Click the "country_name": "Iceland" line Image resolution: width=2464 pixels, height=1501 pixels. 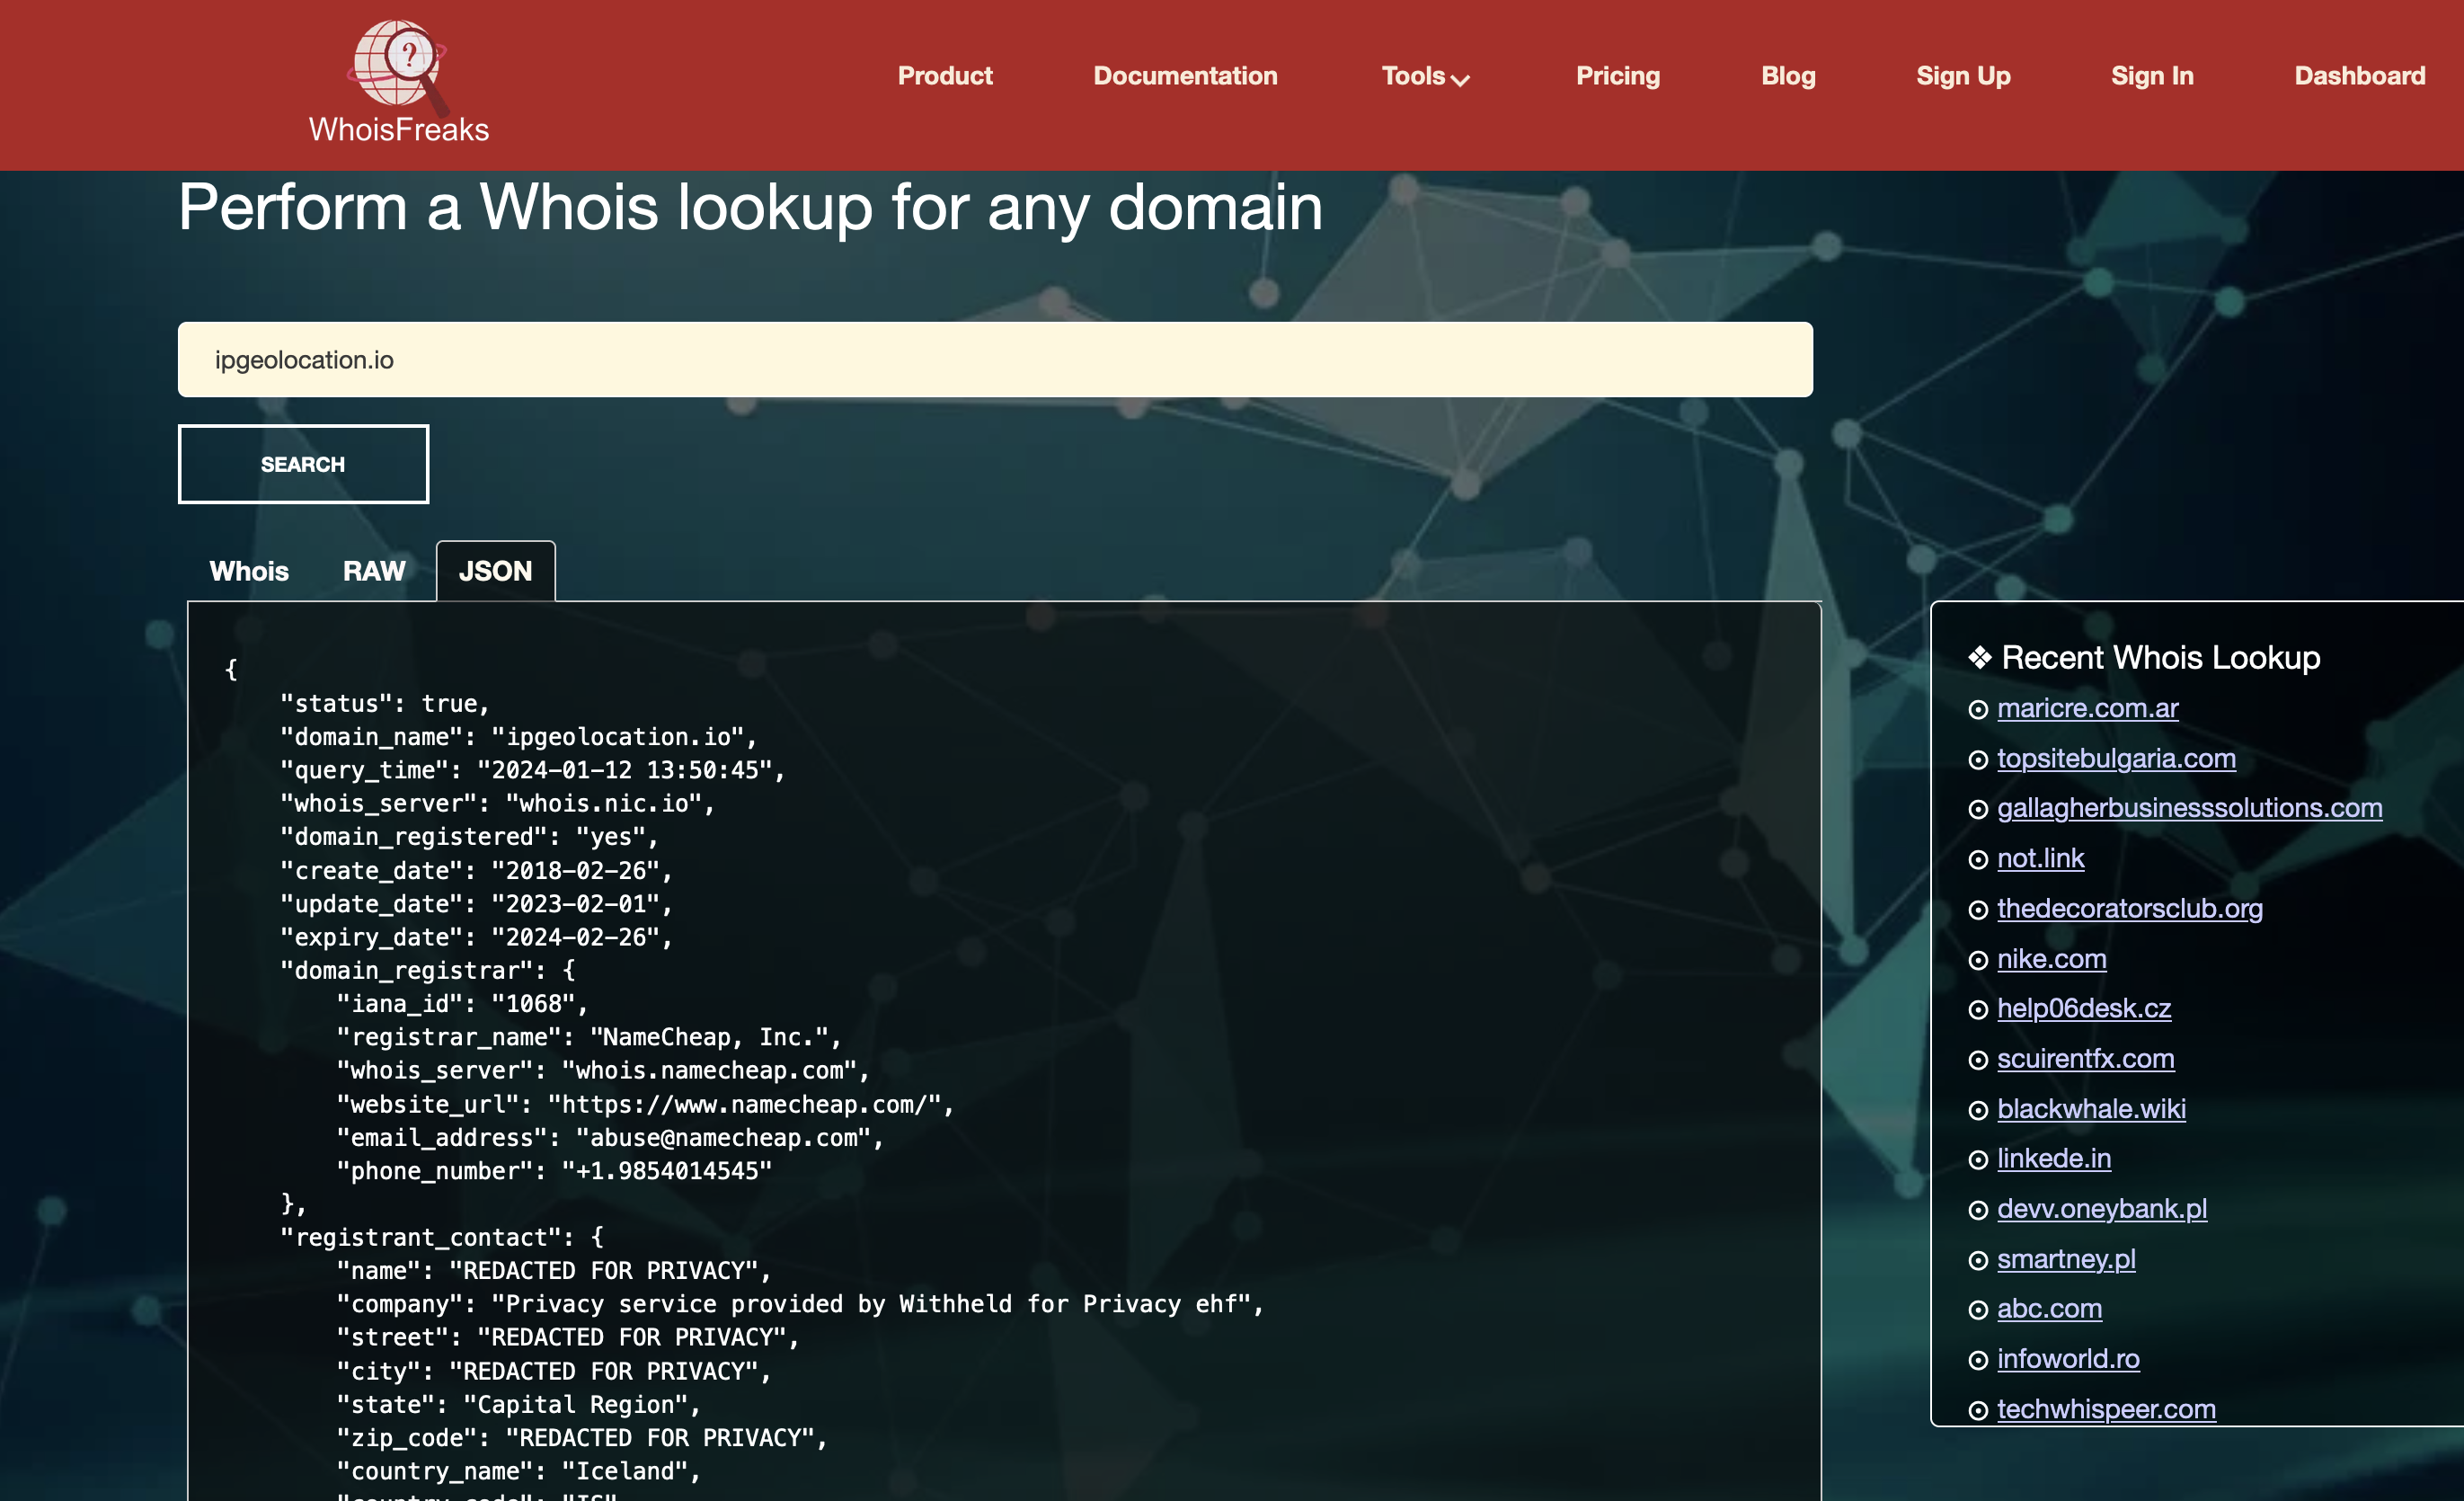tap(518, 1471)
